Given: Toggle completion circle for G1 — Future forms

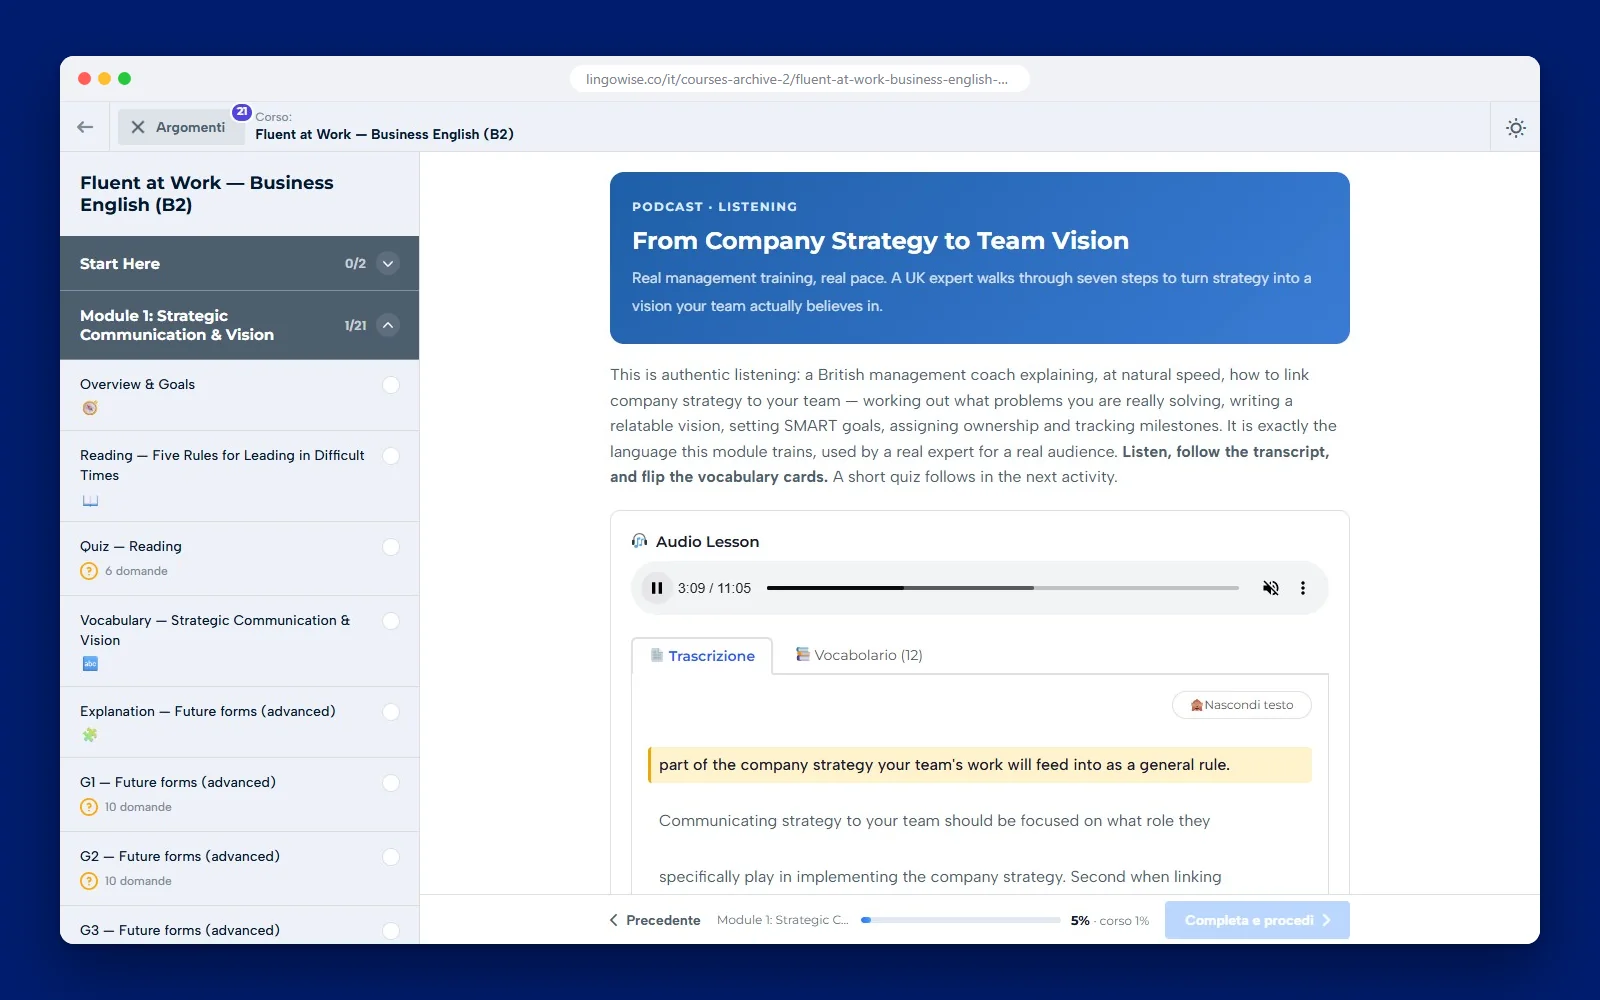Looking at the screenshot, I should [391, 783].
